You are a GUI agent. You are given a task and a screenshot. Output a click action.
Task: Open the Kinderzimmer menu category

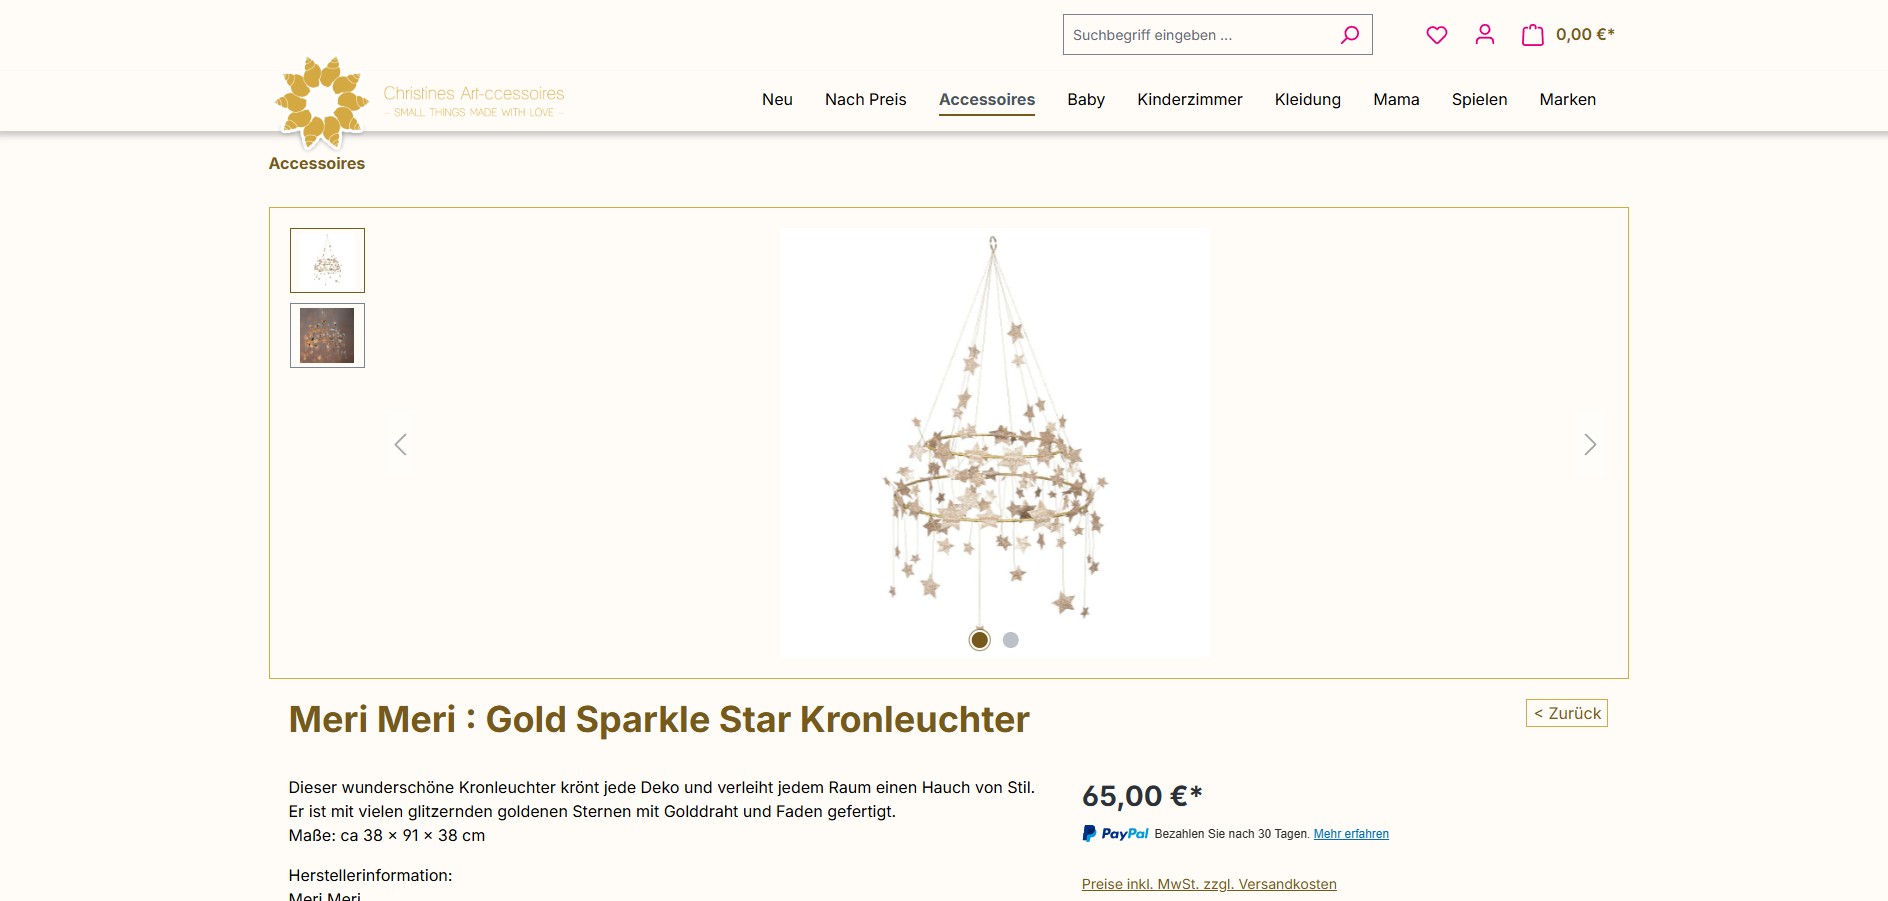[1189, 100]
